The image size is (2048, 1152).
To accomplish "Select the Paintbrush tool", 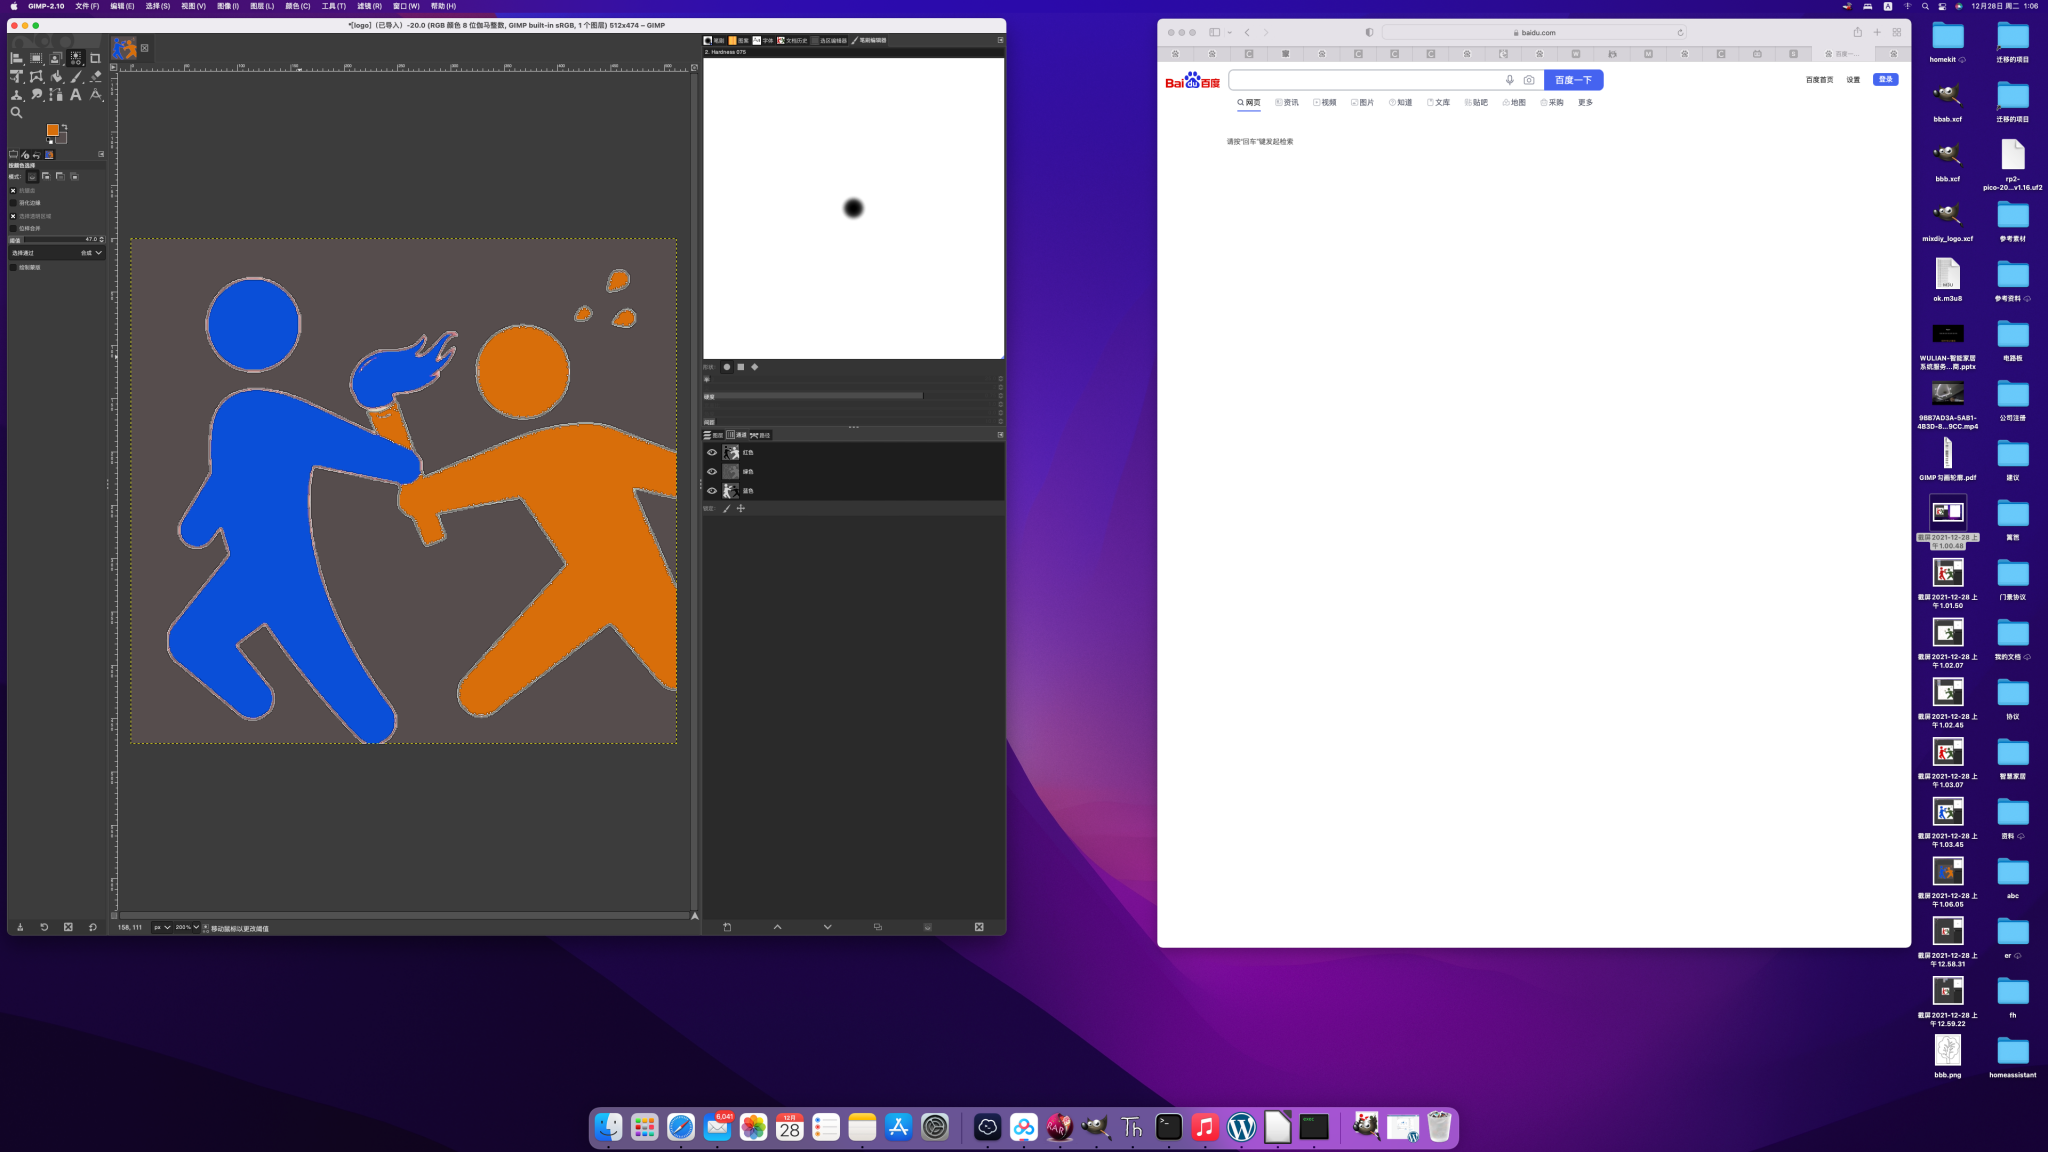I will click(75, 77).
